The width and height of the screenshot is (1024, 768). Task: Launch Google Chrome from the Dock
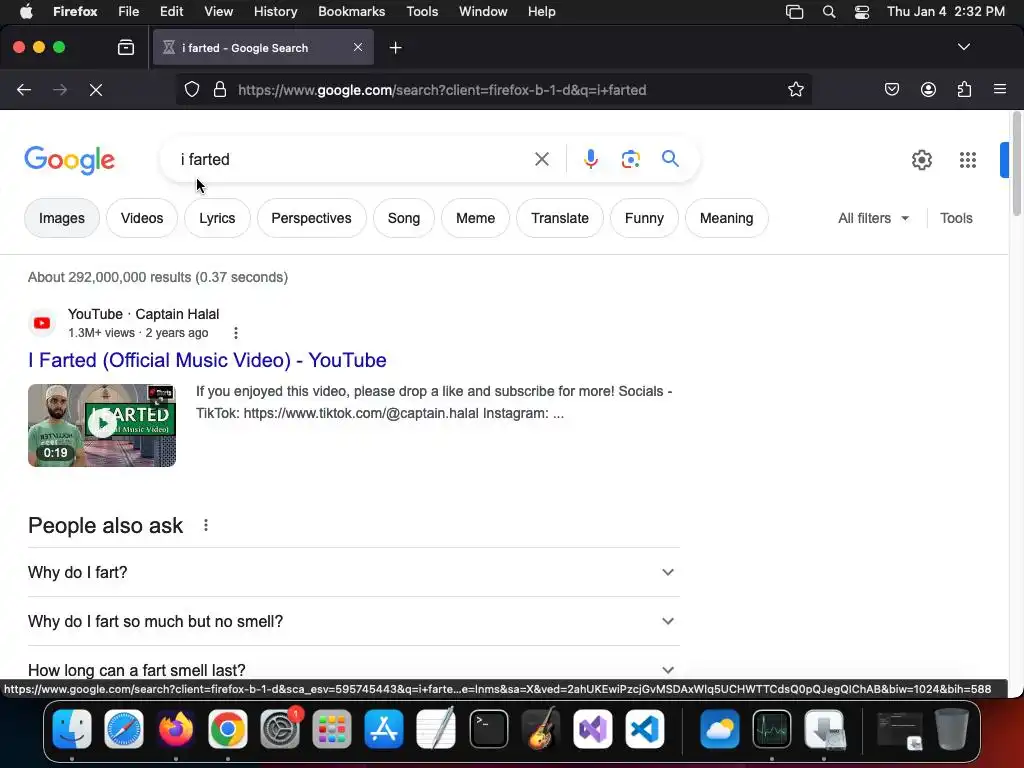pos(227,729)
